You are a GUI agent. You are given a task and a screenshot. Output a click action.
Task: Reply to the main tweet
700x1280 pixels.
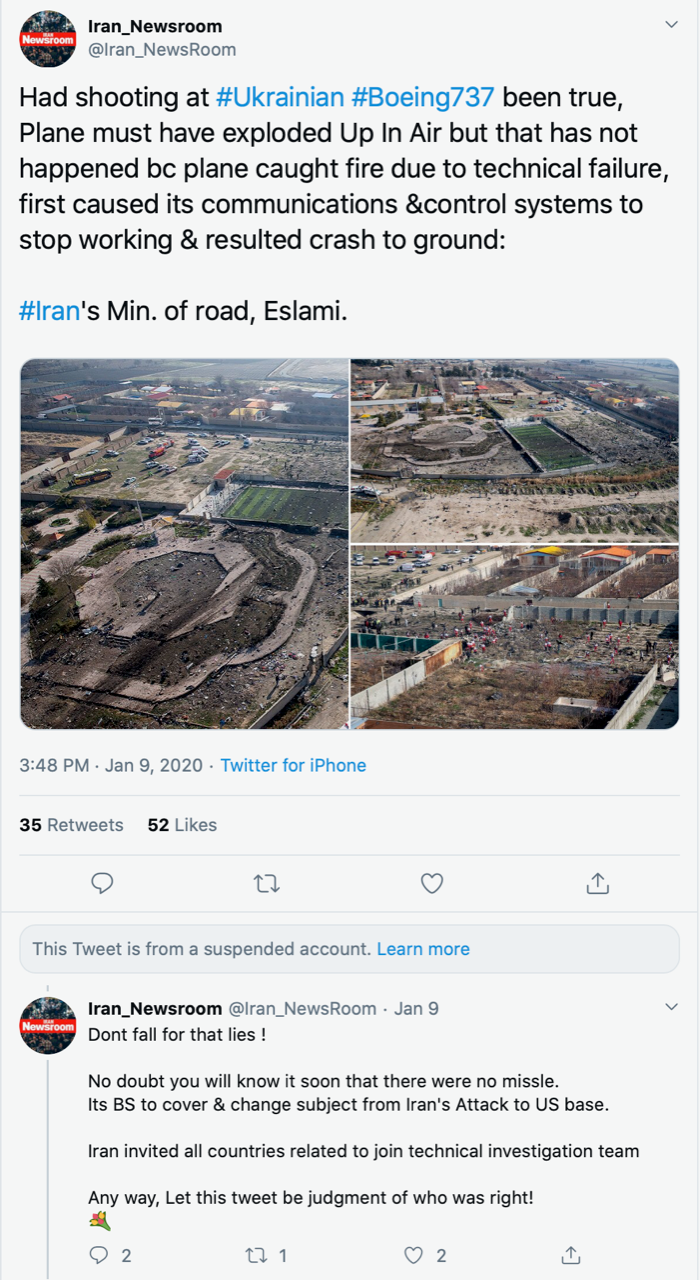[102, 883]
